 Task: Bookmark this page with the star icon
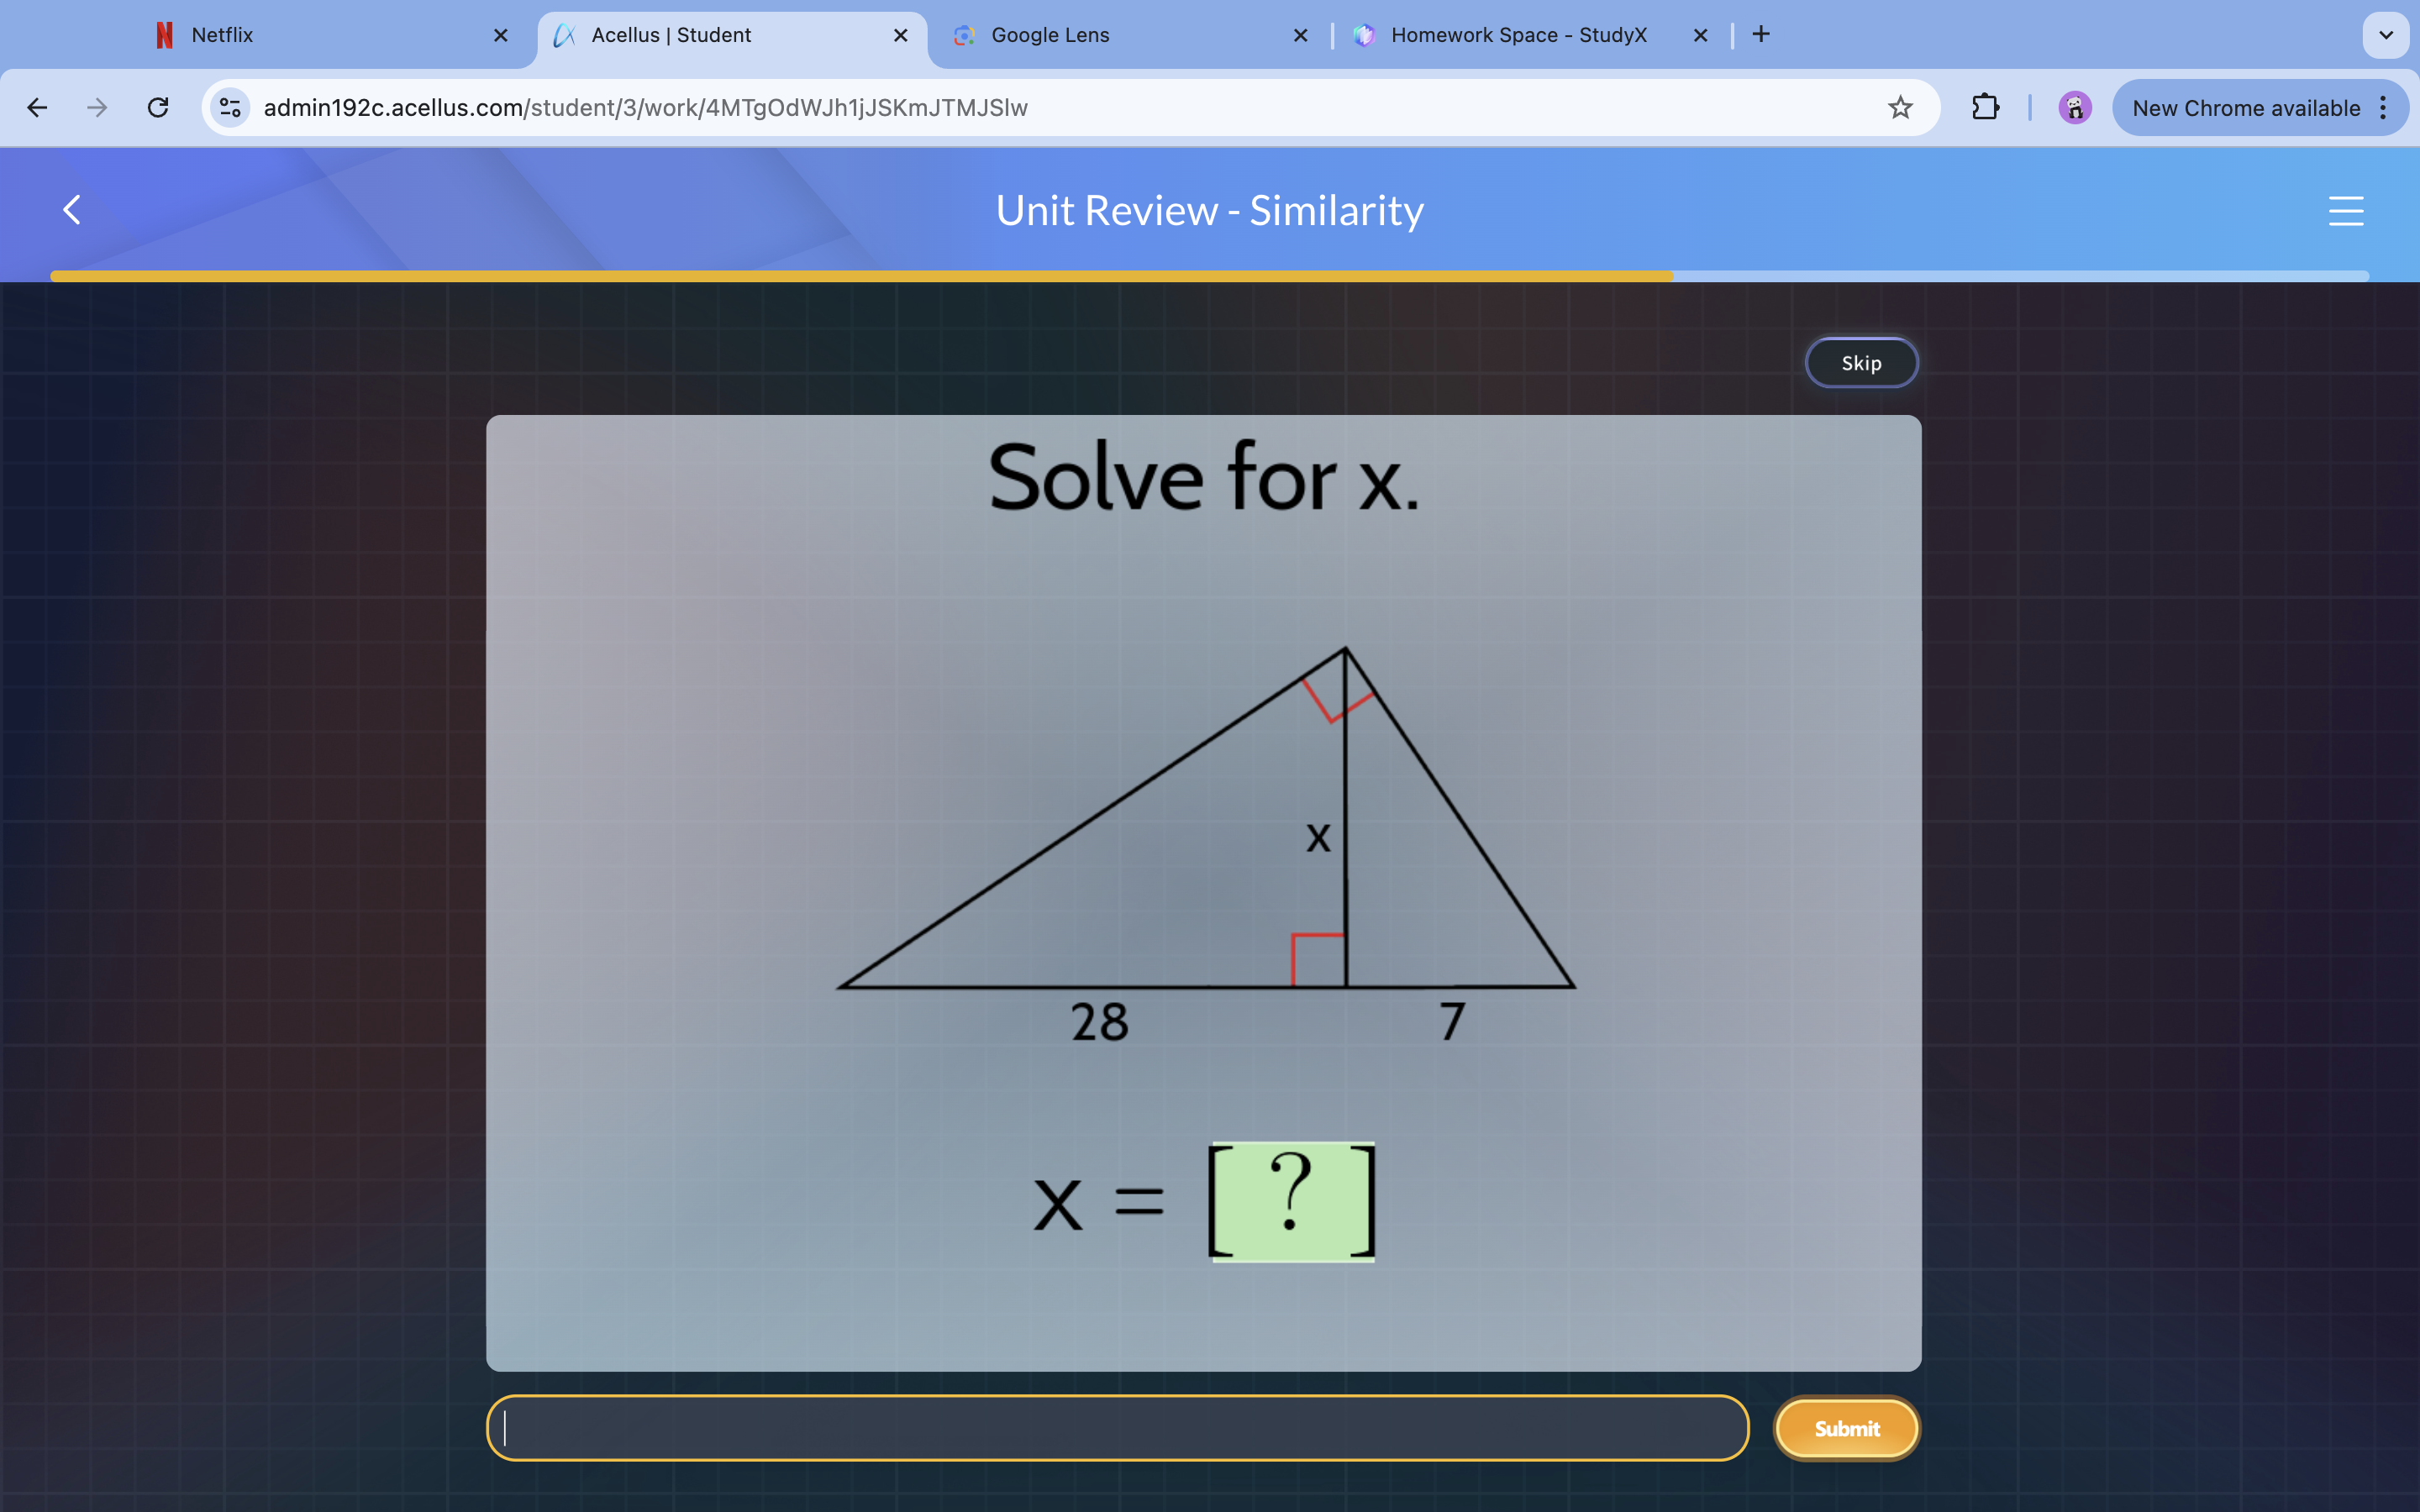tap(1900, 107)
